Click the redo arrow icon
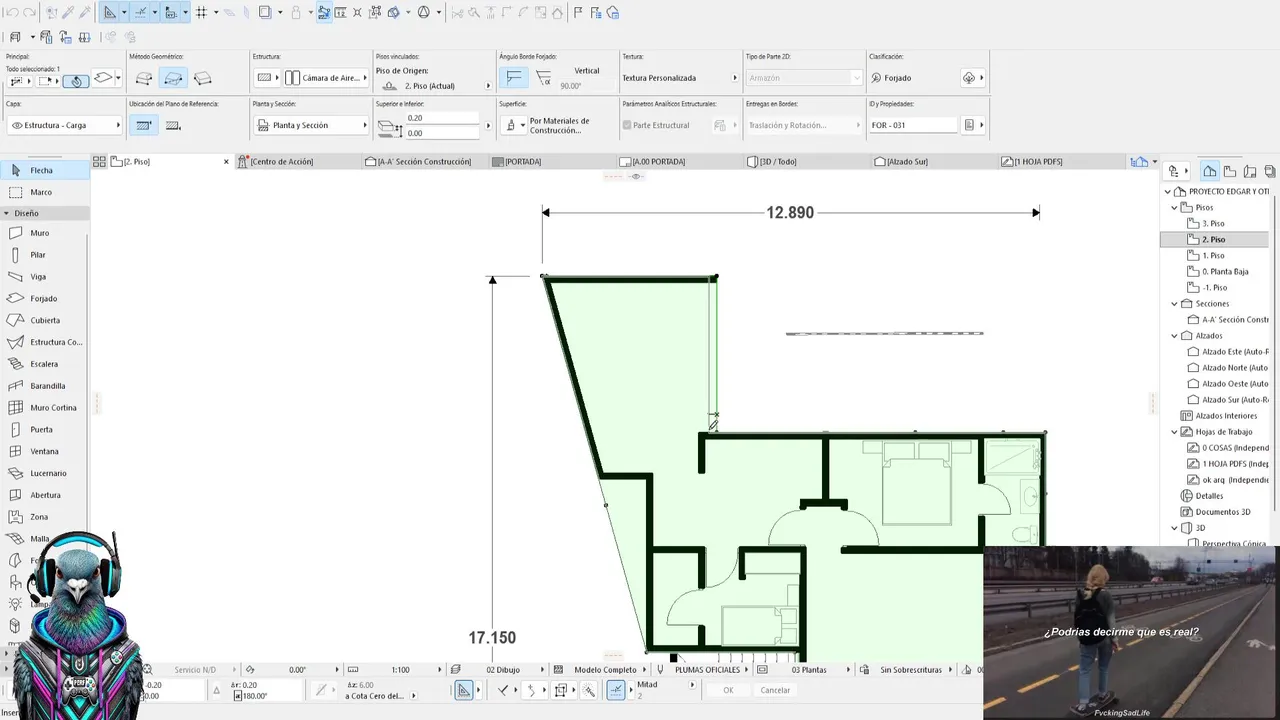 pyautogui.click(x=29, y=13)
